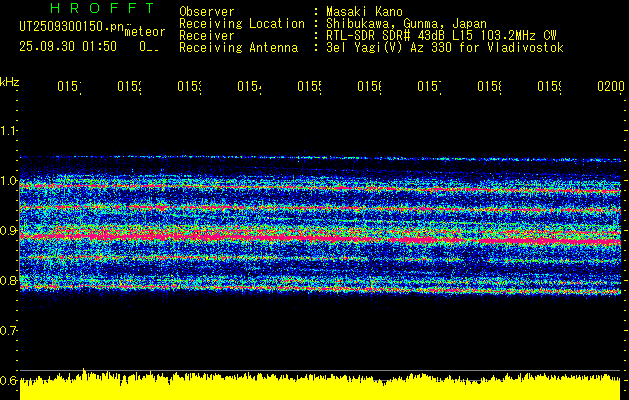
Task: Click the 0155 time marker
Action: click(x=310, y=86)
